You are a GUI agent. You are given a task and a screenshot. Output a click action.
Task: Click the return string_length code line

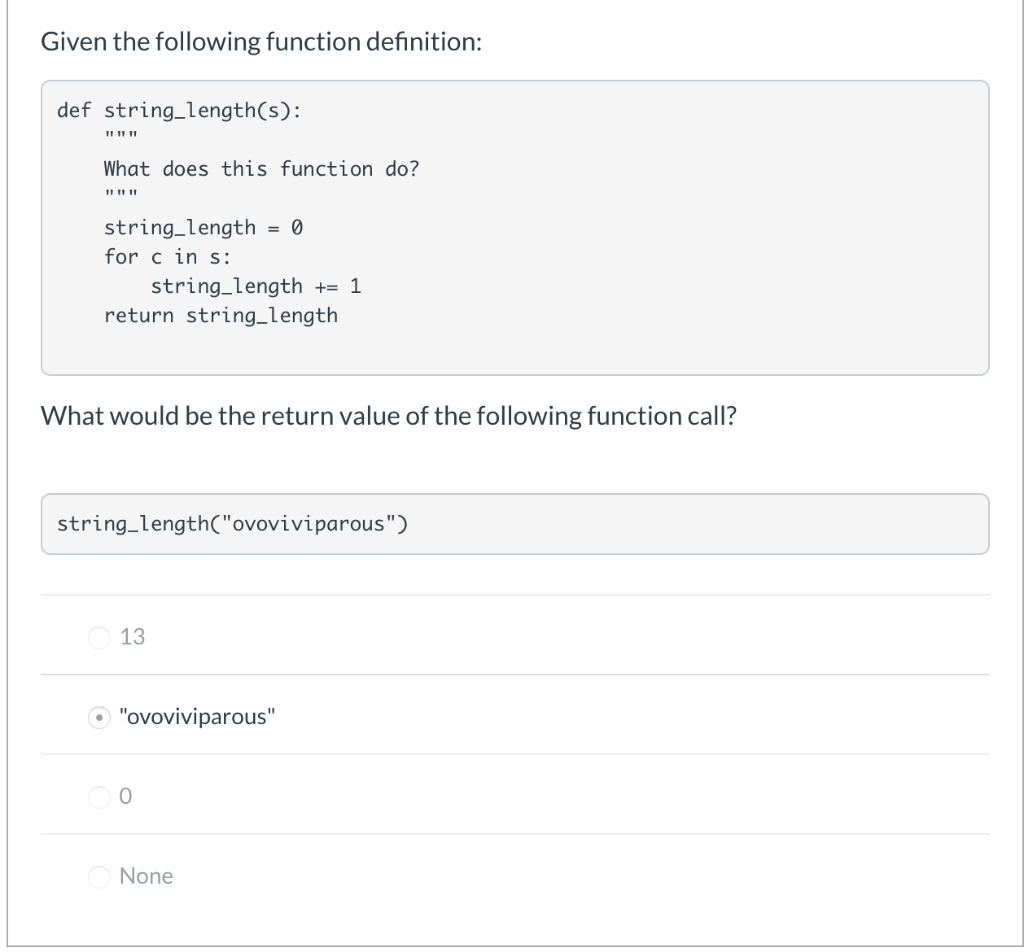220,315
